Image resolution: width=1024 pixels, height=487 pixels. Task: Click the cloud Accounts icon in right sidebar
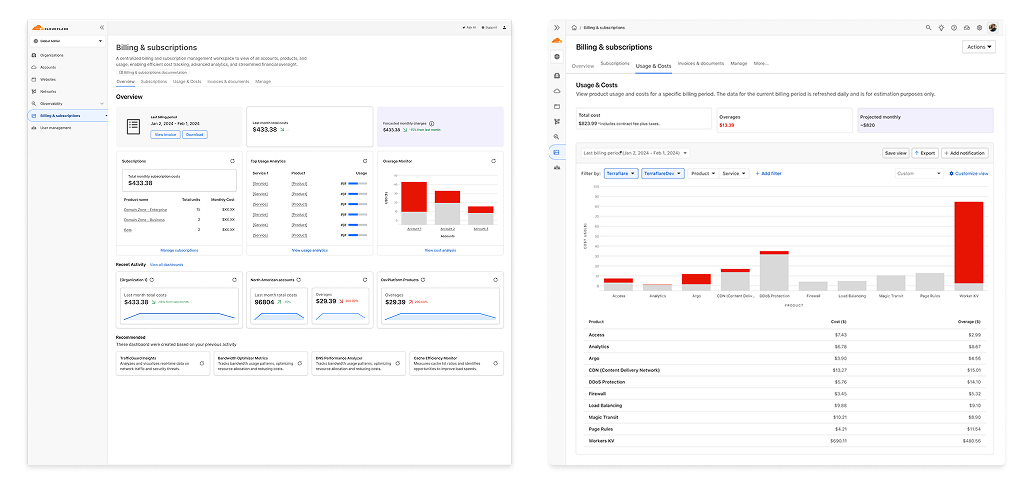coord(556,91)
